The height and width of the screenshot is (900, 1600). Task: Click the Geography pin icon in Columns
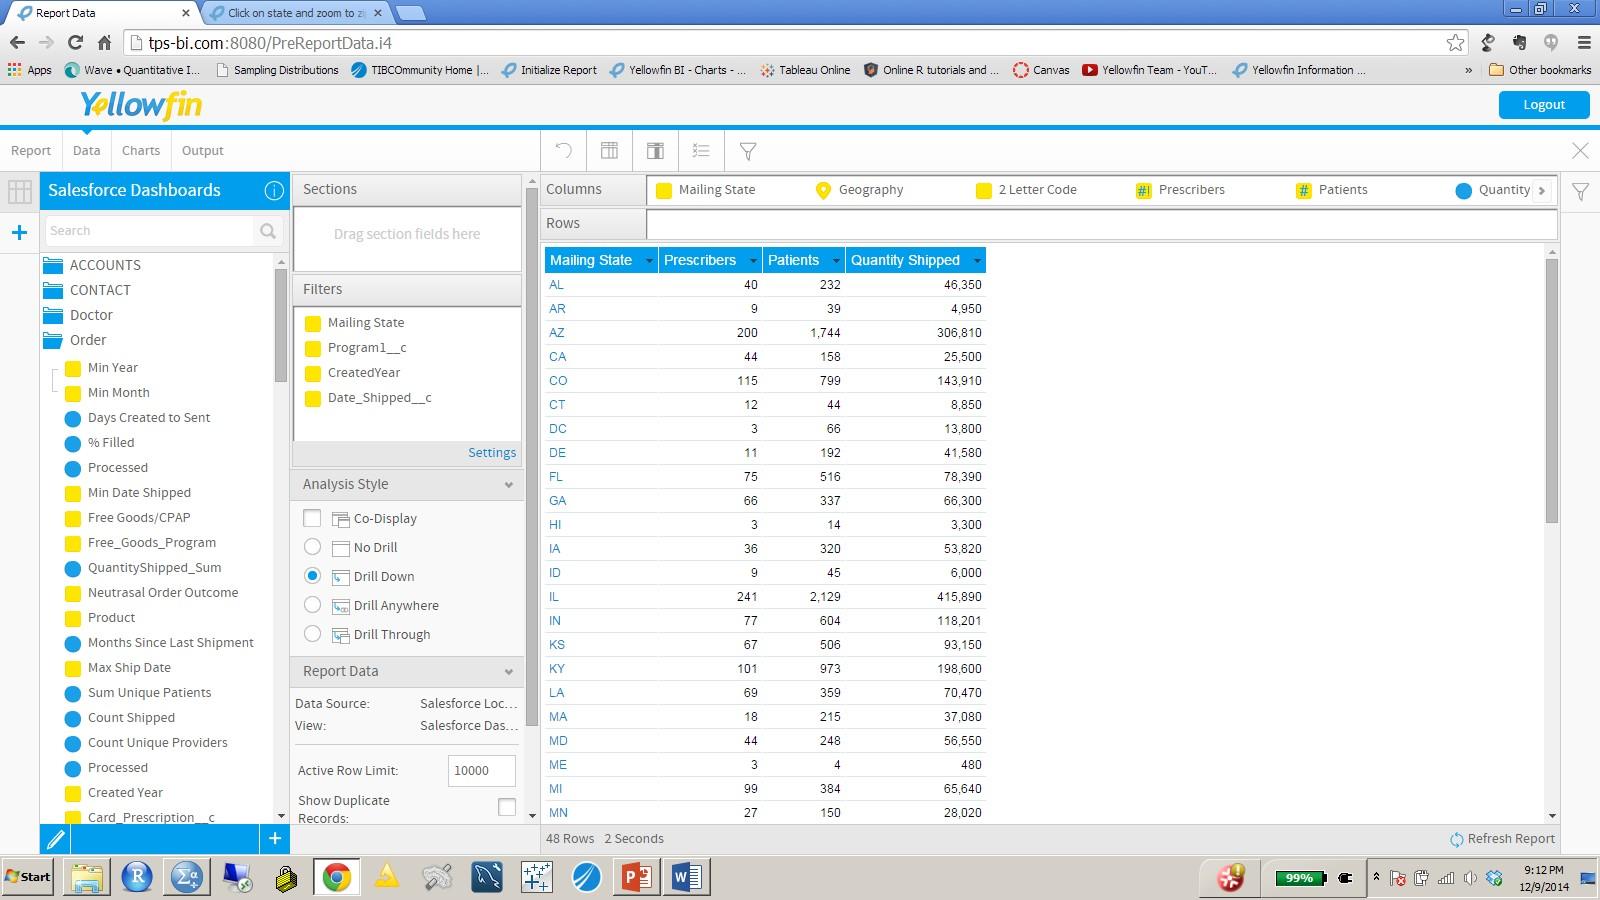coord(823,191)
